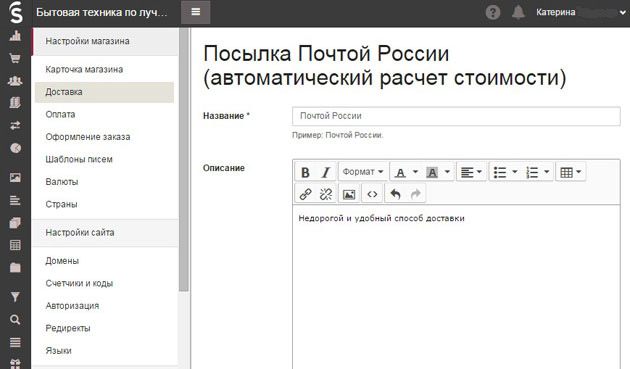The image size is (630, 369).
Task: Open Карточка магазина settings
Action: (x=84, y=69)
